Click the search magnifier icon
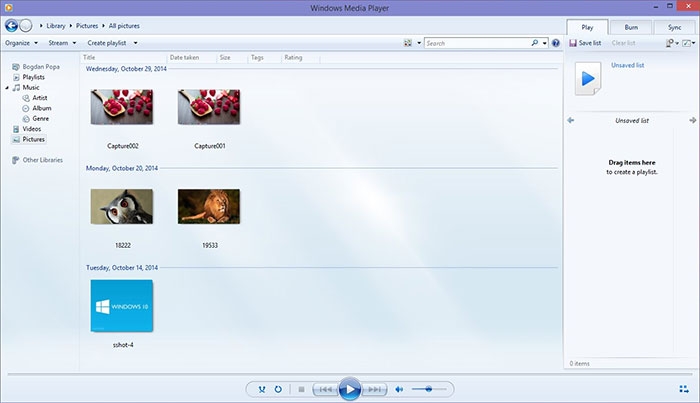 [535, 43]
